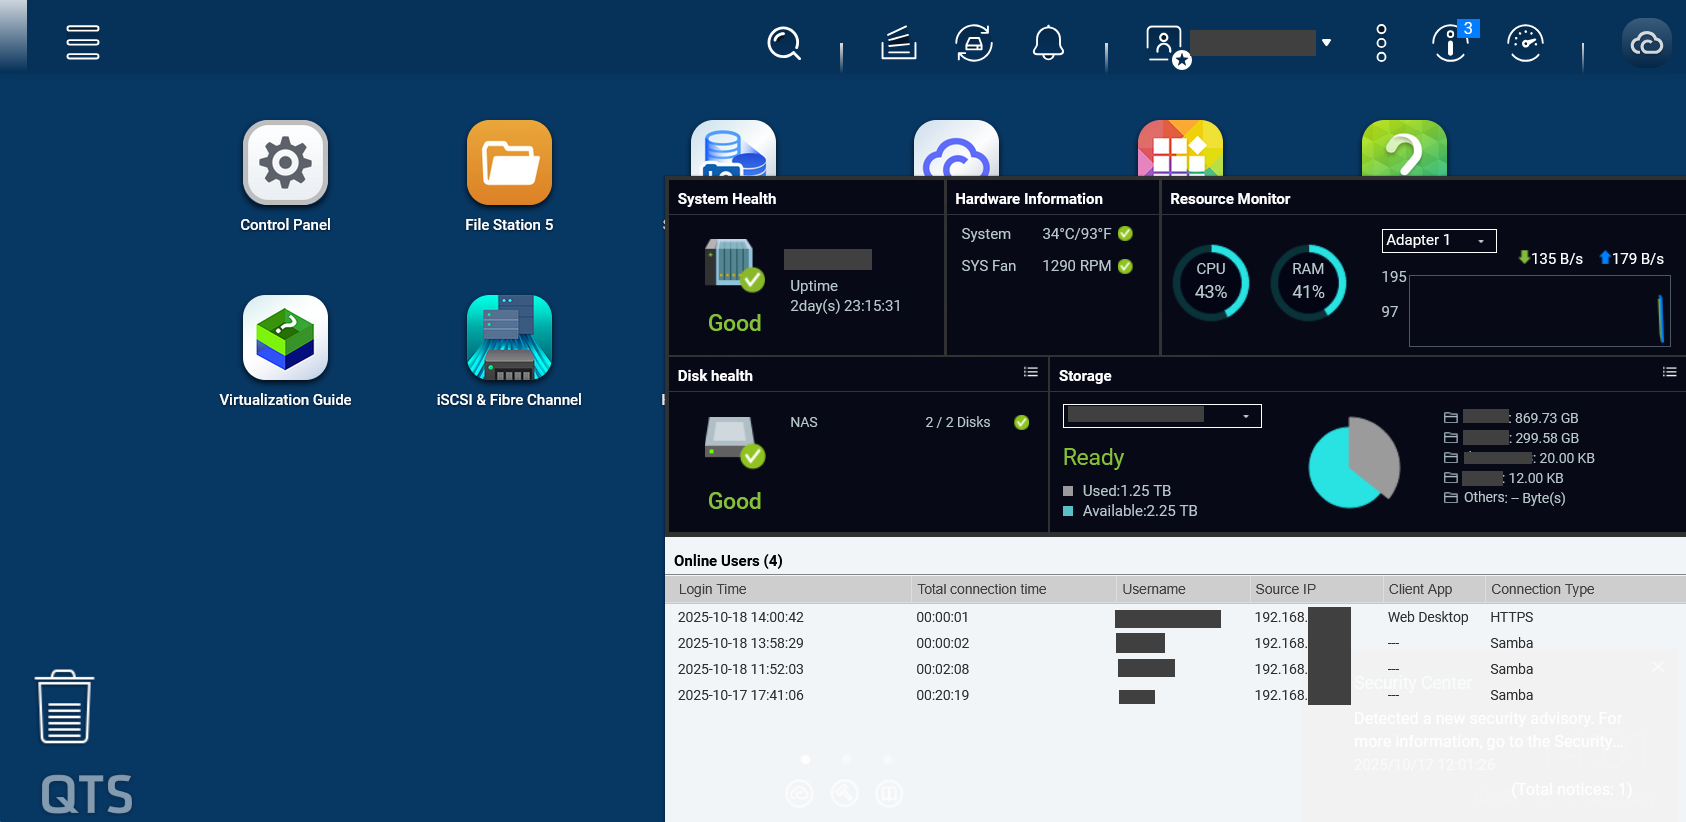This screenshot has width=1686, height=822.
Task: Open the storage volume selector dropdown
Action: click(1162, 416)
